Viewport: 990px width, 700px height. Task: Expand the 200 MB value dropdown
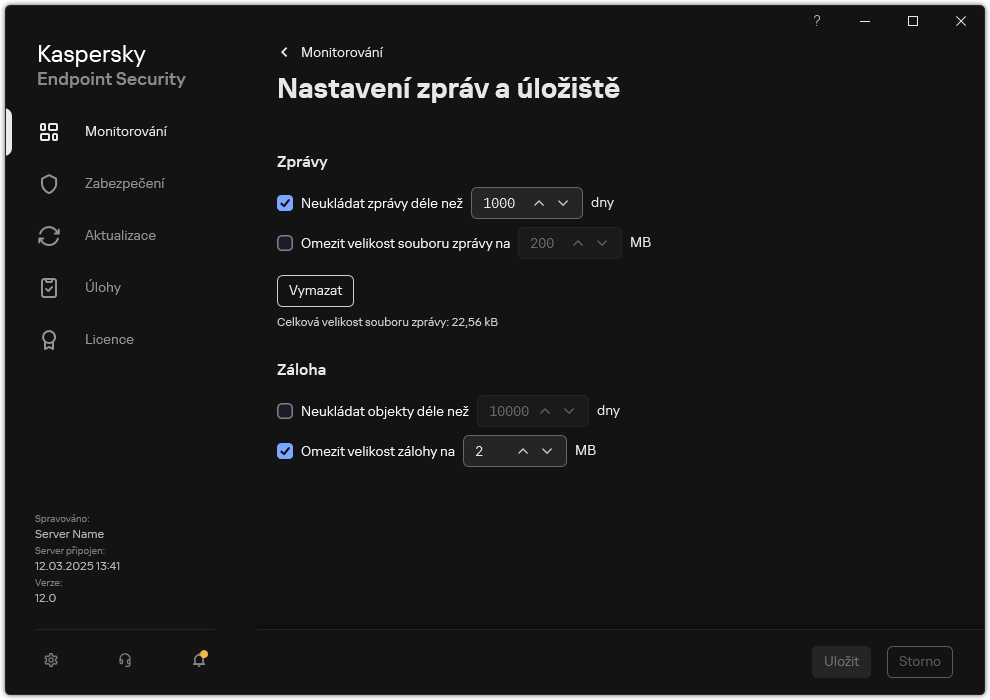(602, 243)
